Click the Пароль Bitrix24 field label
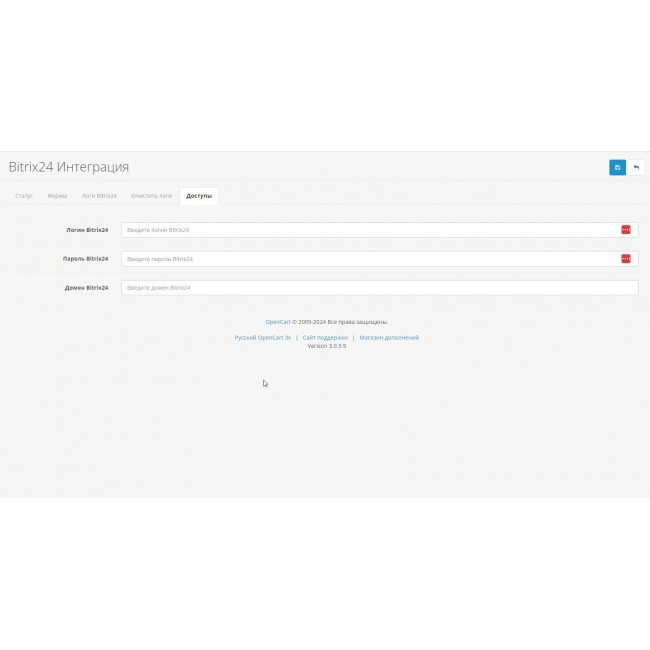 click(x=85, y=259)
